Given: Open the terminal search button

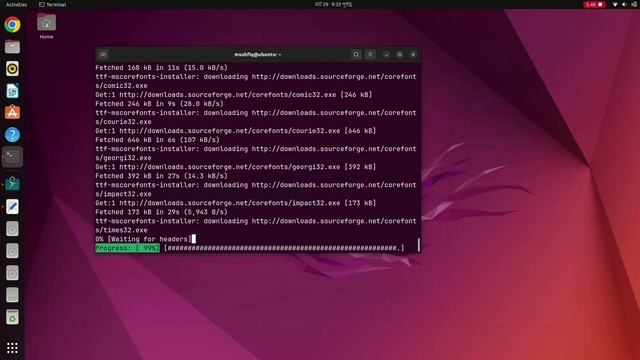Looking at the screenshot, I should coord(356,54).
